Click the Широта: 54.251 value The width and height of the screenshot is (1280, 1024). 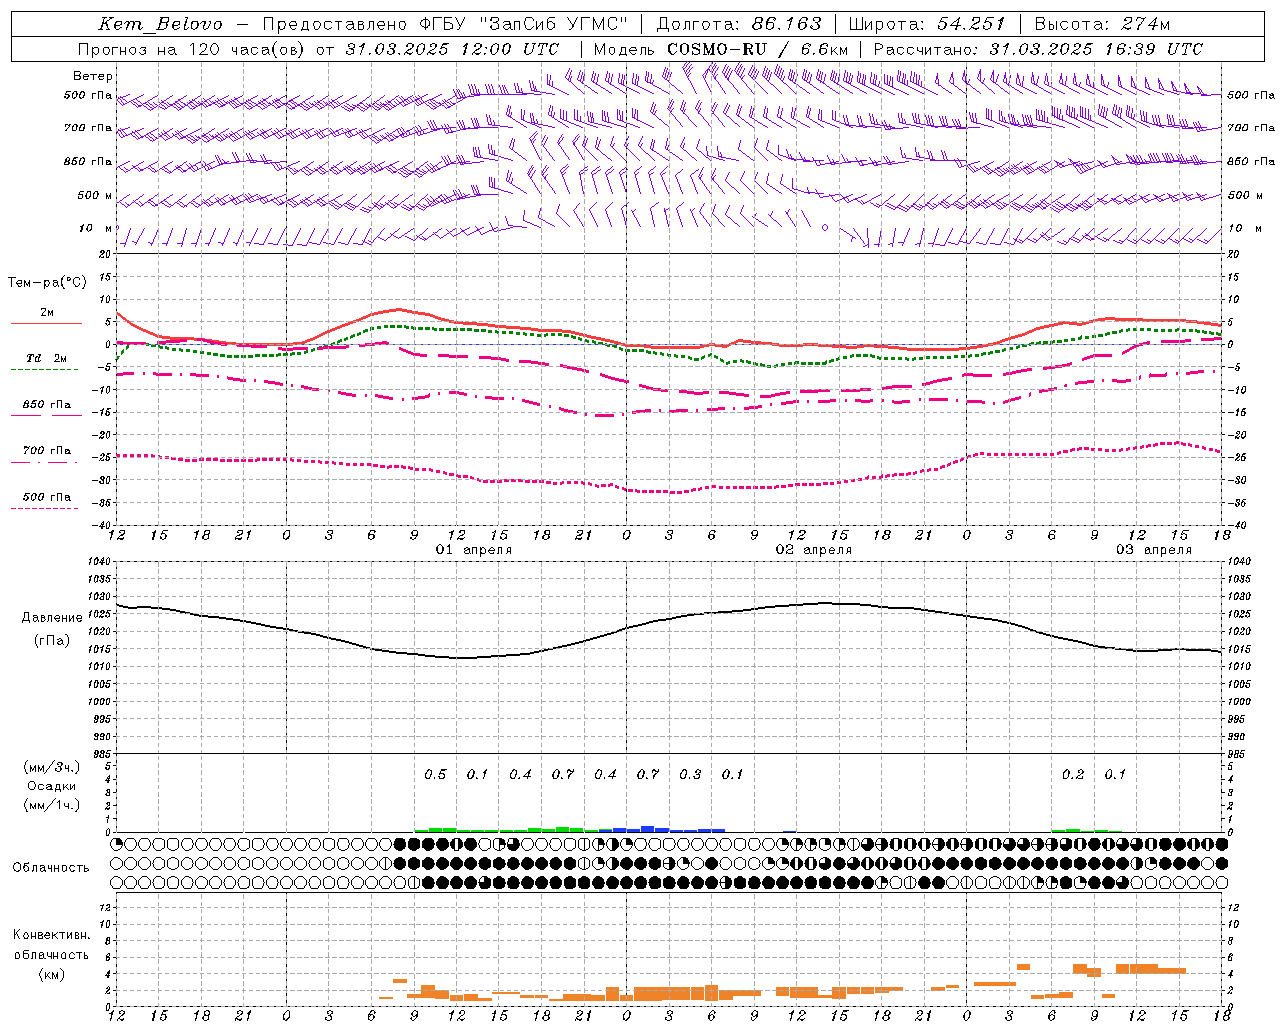pos(927,24)
